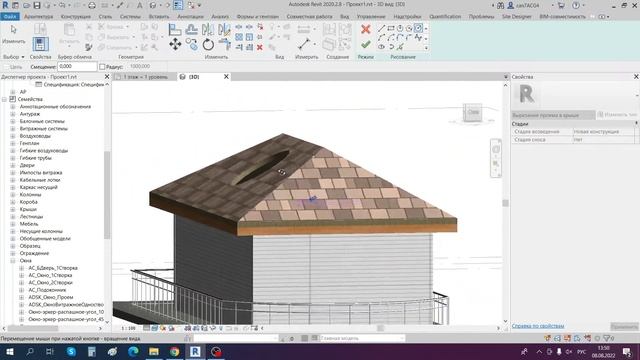Image resolution: width=640 pixels, height=360 pixels.
Task: Cancel edit mode with red X
Action: click(366, 29)
